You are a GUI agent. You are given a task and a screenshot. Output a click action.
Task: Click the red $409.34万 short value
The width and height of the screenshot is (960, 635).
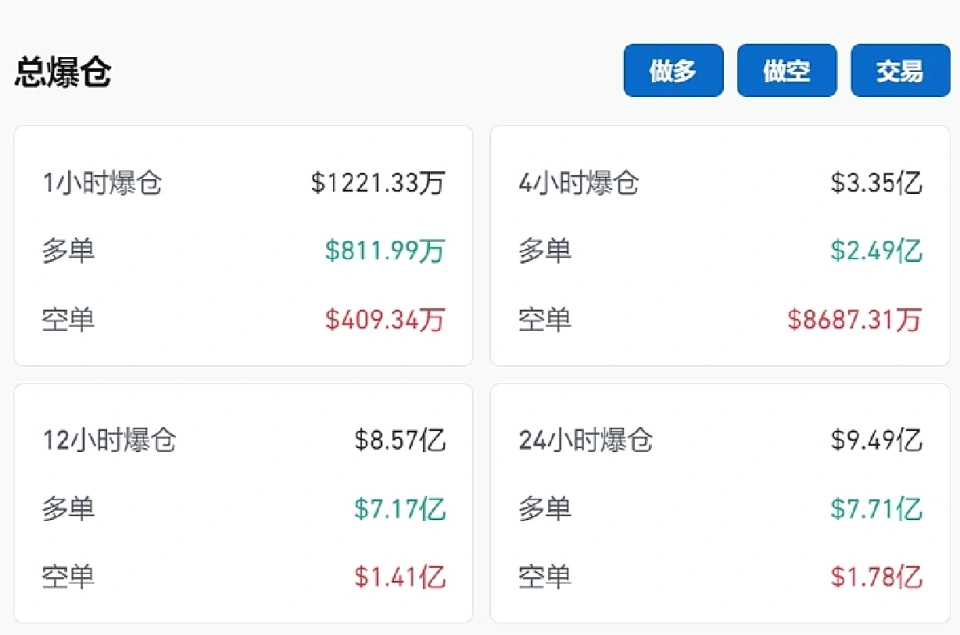[385, 320]
